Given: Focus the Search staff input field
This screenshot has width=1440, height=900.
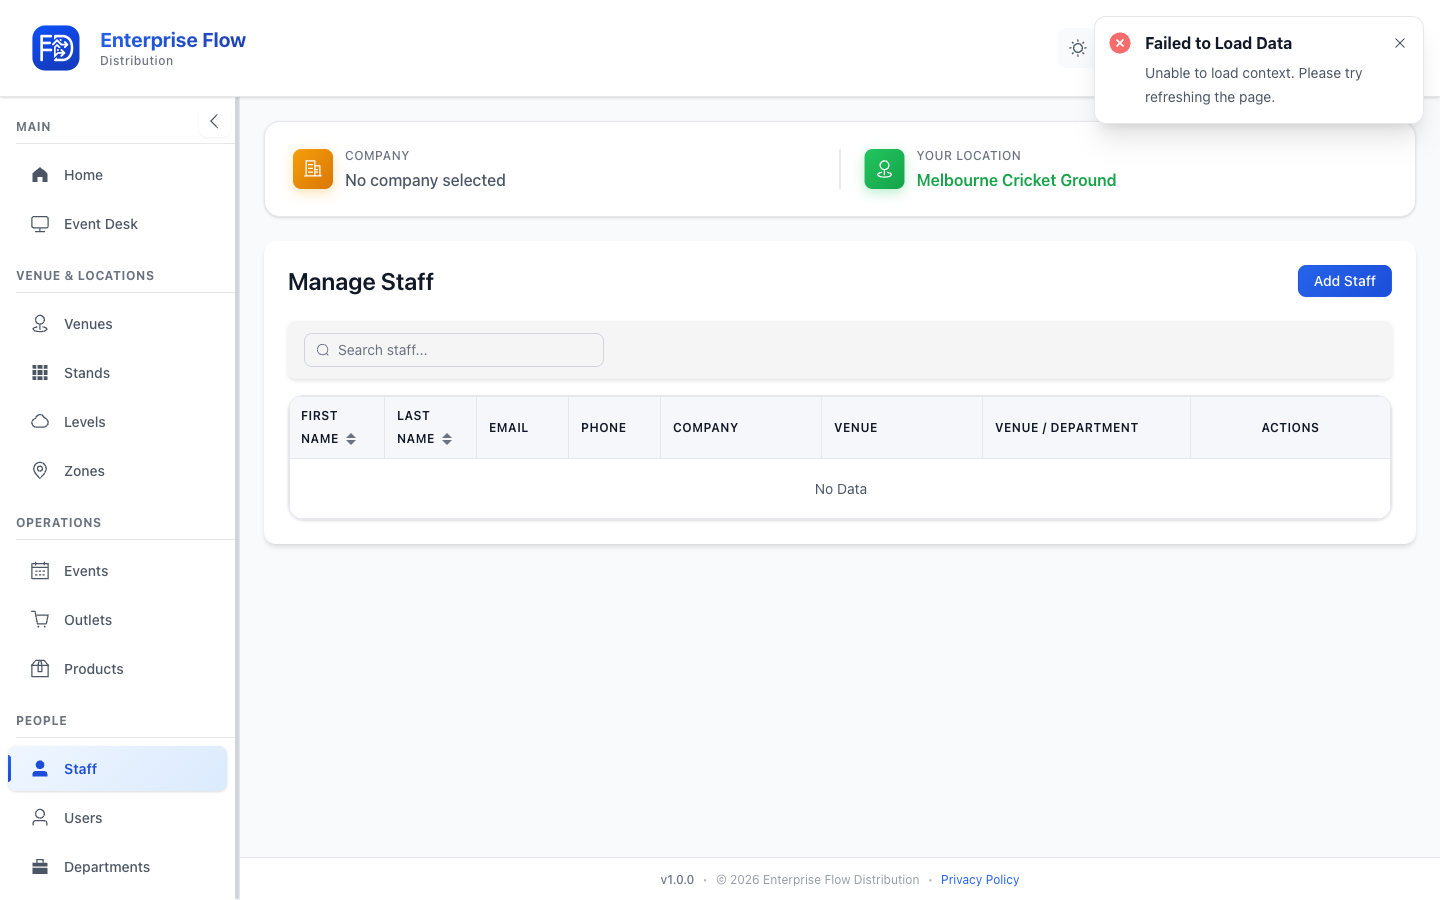Looking at the screenshot, I should point(454,350).
